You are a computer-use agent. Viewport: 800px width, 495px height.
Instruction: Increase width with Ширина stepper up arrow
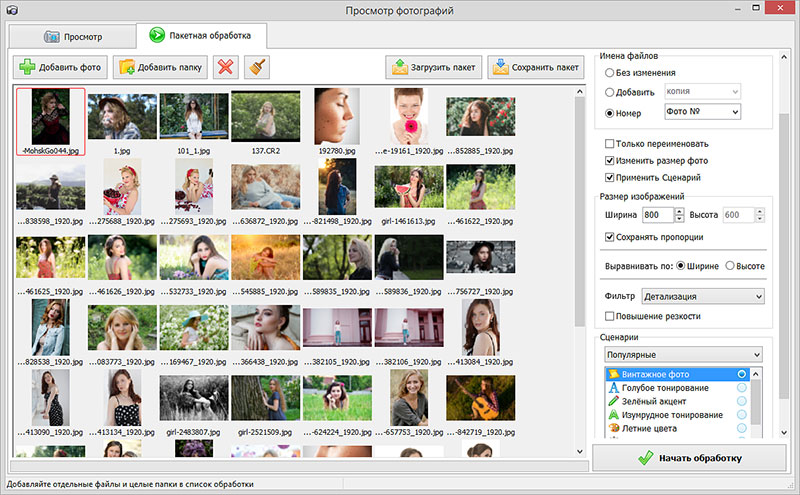[679, 211]
